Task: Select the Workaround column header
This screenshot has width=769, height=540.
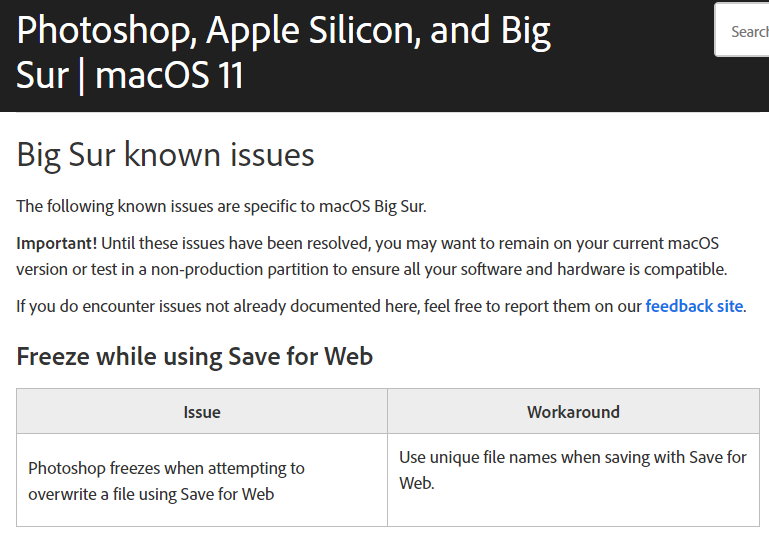Action: [573, 412]
